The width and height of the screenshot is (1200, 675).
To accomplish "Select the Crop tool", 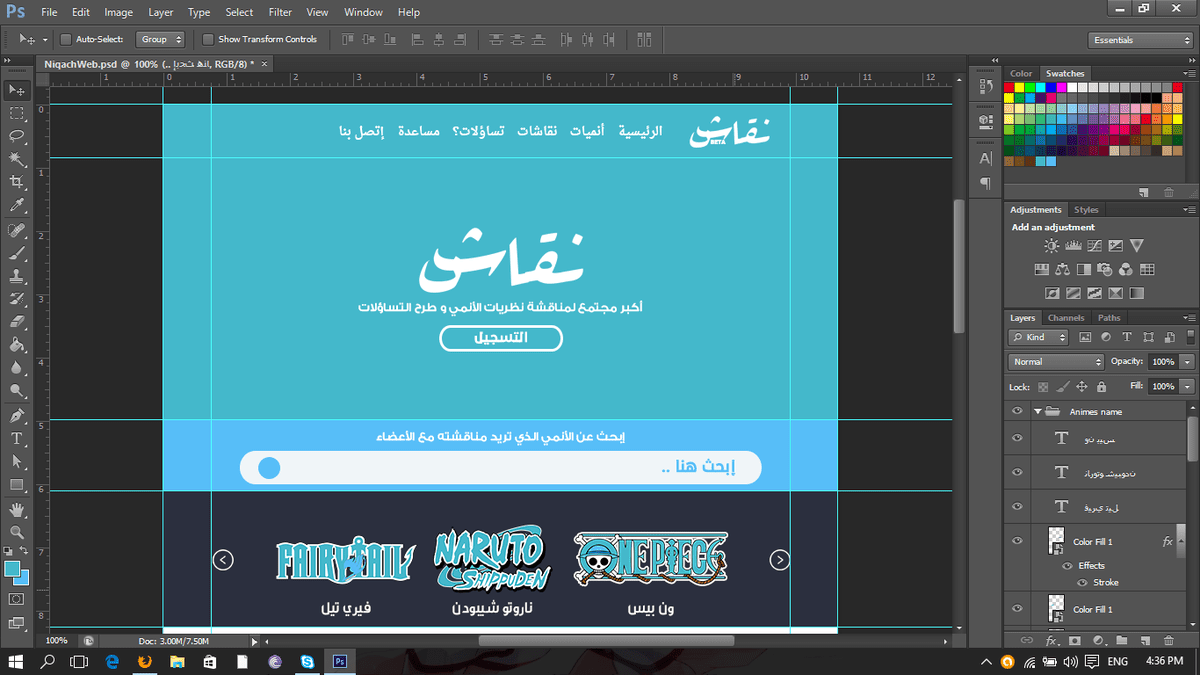I will click(x=17, y=182).
